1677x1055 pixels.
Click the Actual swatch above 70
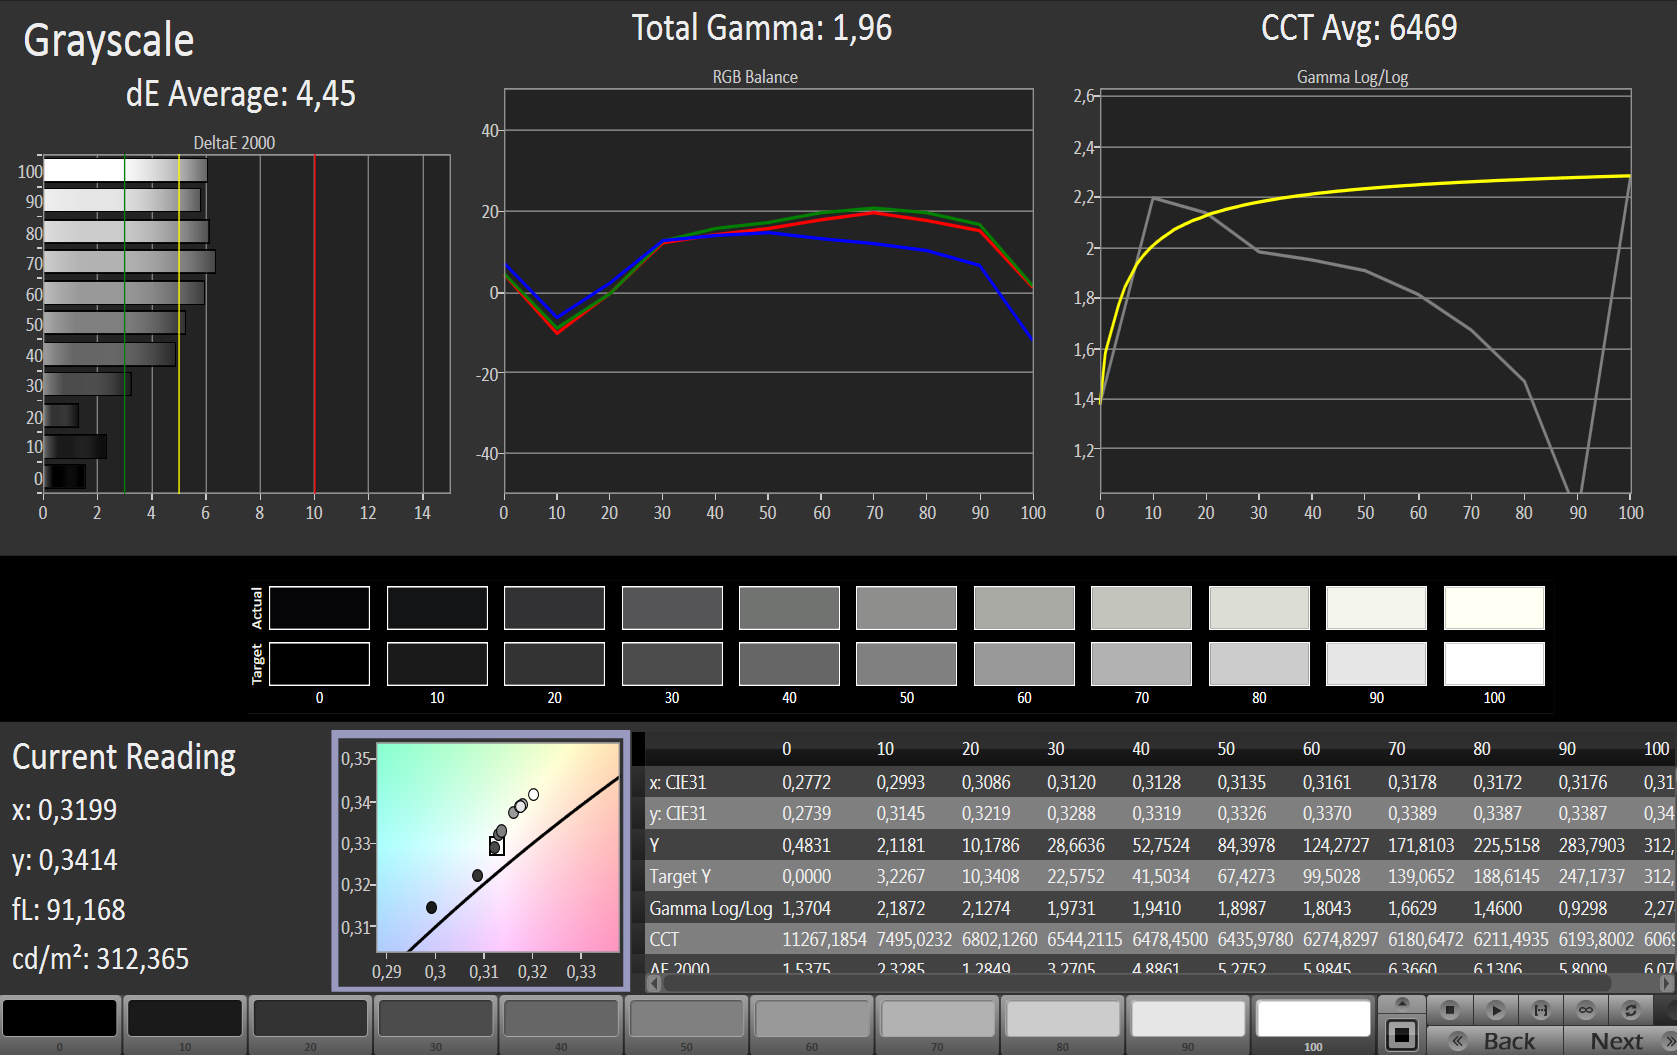coord(1142,608)
